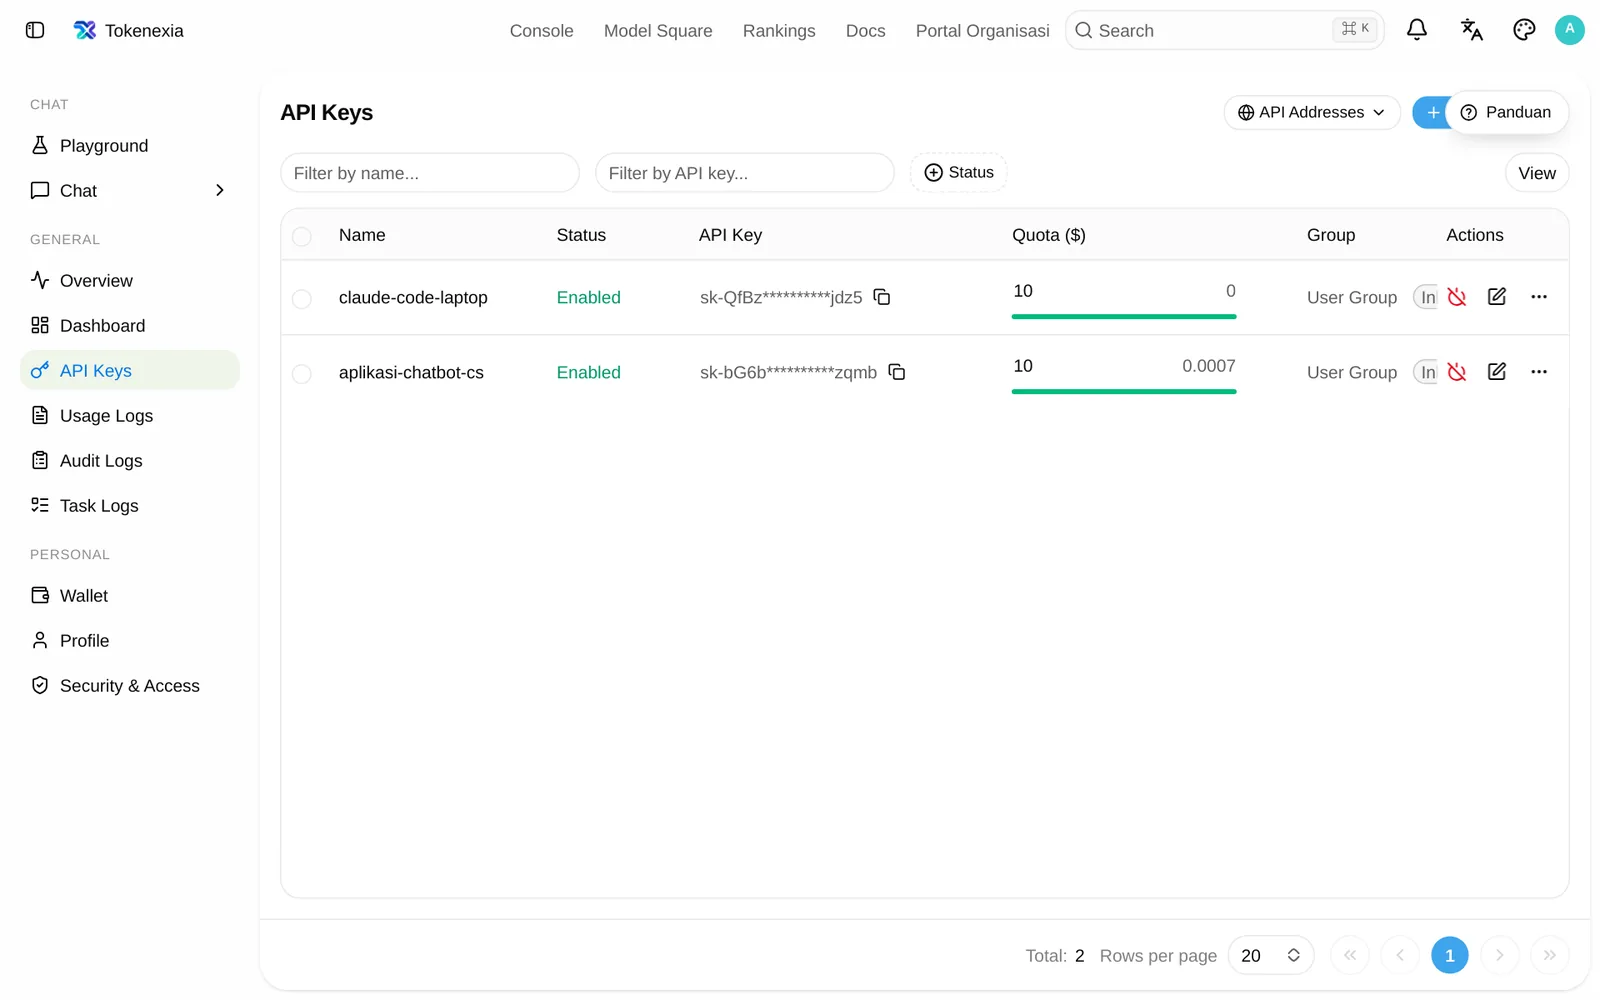Select all rows with header checkbox
The width and height of the screenshot is (1600, 1000).
(x=302, y=237)
